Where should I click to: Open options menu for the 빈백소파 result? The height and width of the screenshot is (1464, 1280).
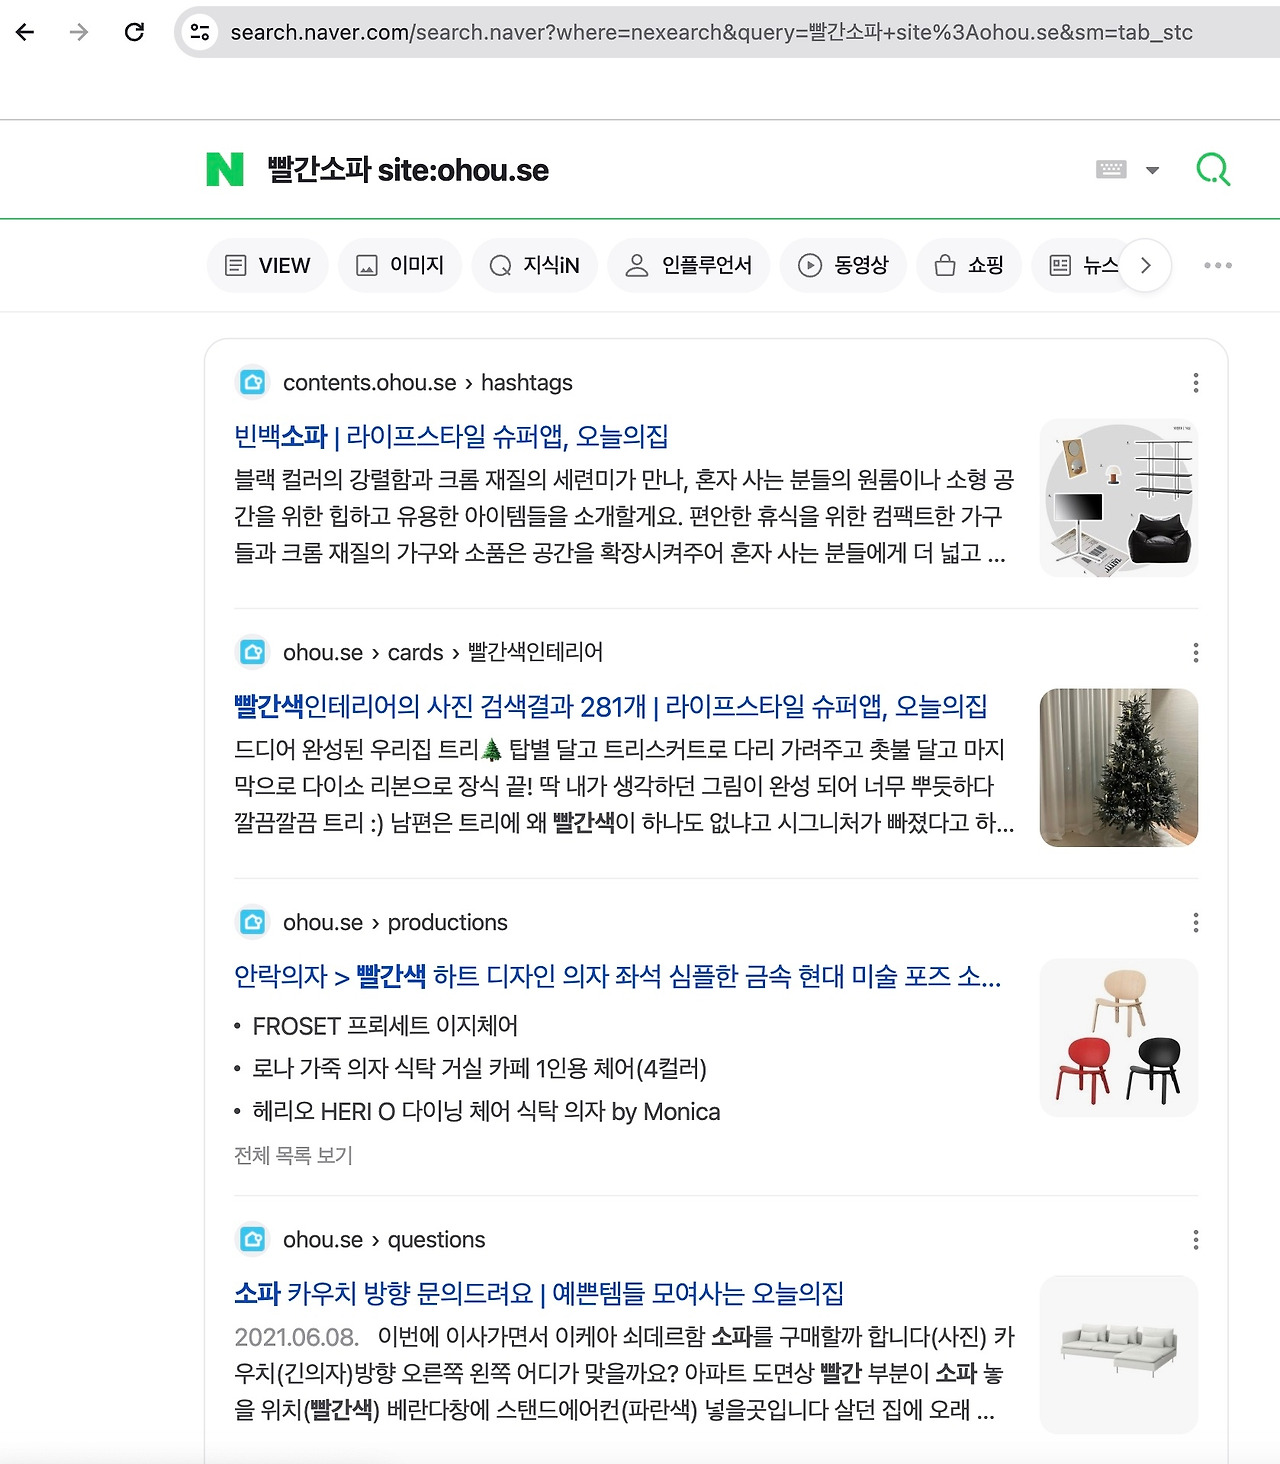1195,382
